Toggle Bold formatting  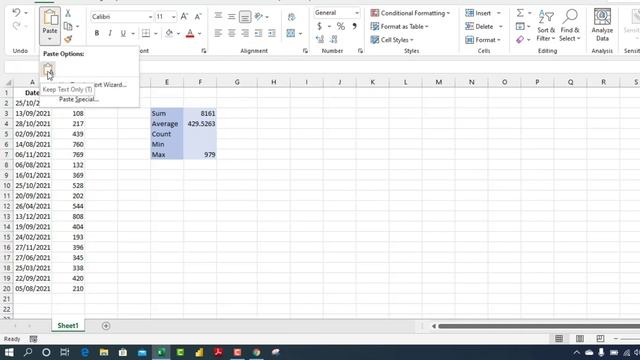tap(97, 33)
